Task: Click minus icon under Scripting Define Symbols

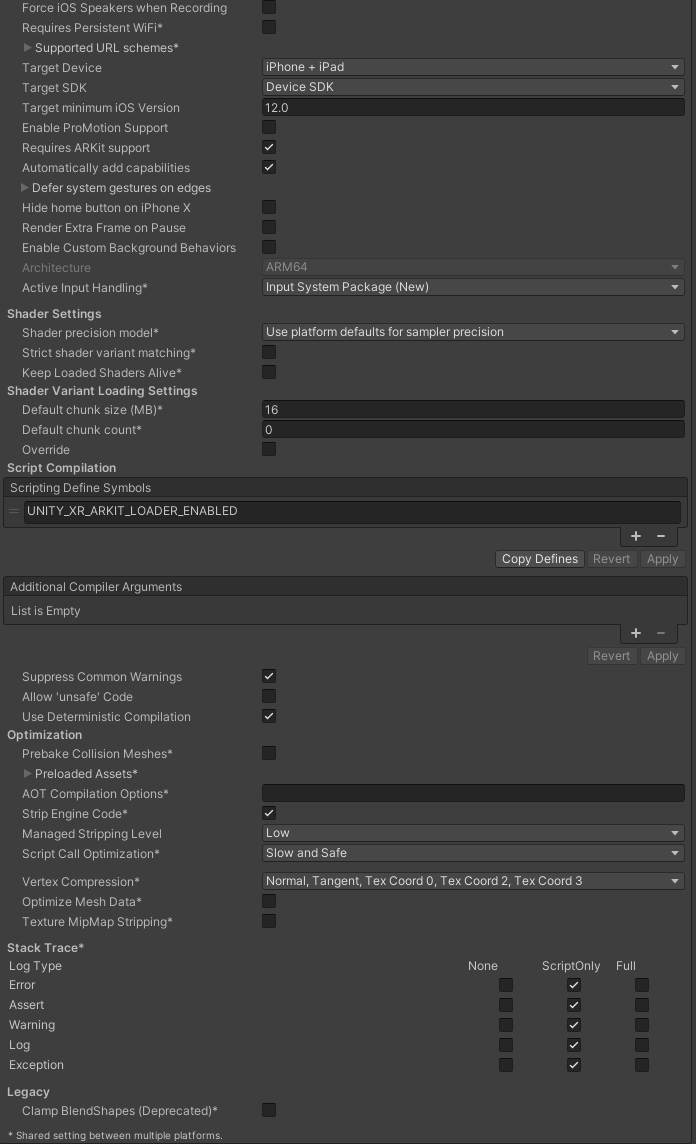Action: click(x=661, y=536)
